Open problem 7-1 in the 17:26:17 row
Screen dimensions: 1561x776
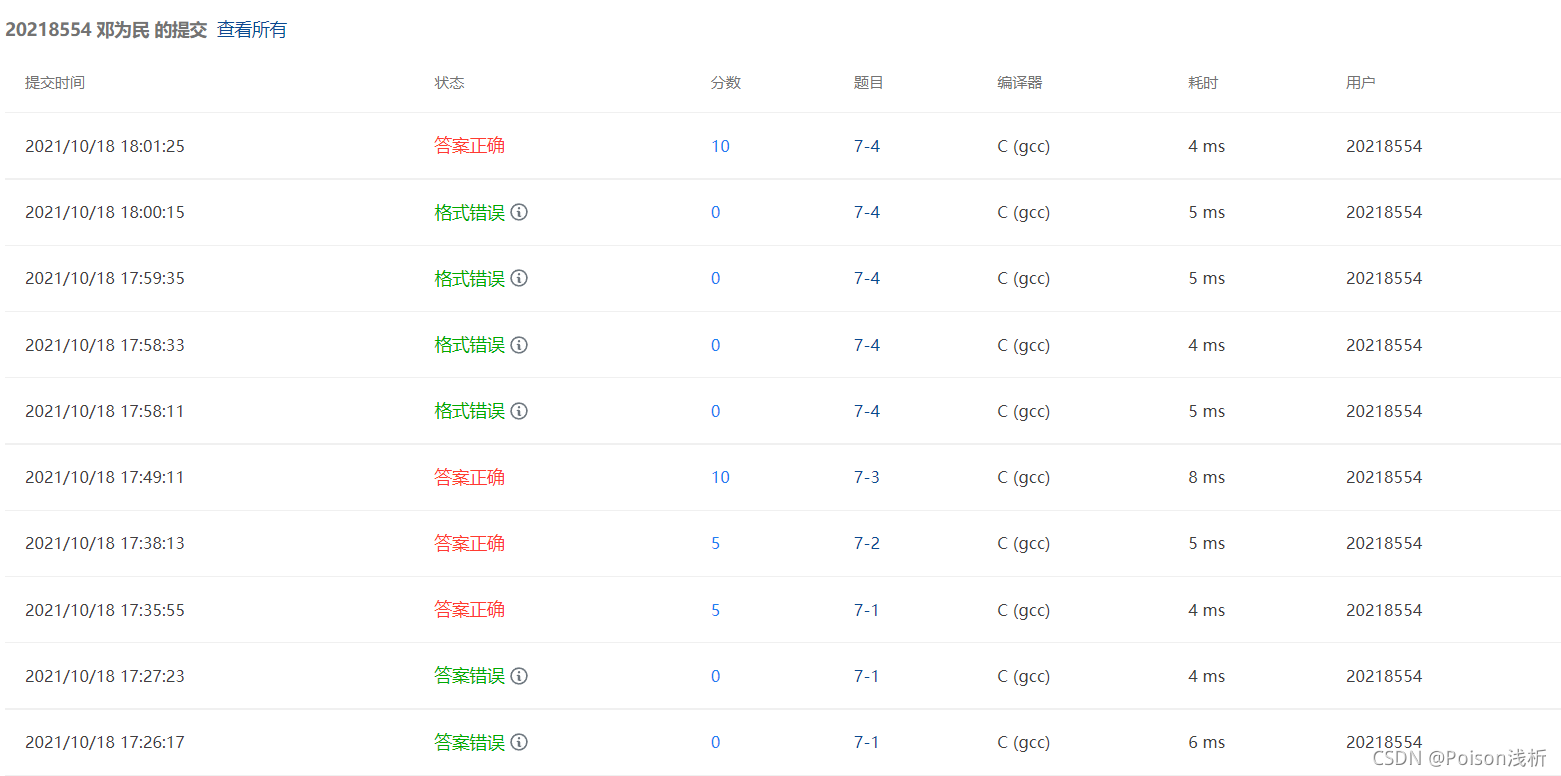click(x=867, y=742)
